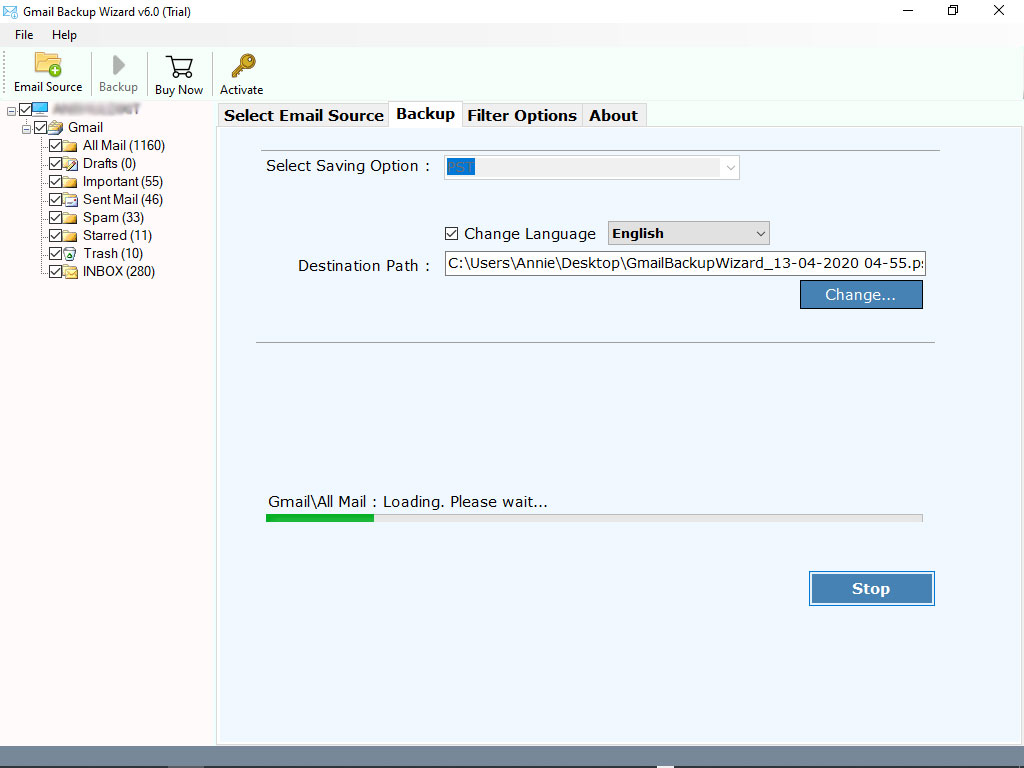Minimize the Gmail Backup Wizard window
1024x768 pixels.
click(908, 10)
